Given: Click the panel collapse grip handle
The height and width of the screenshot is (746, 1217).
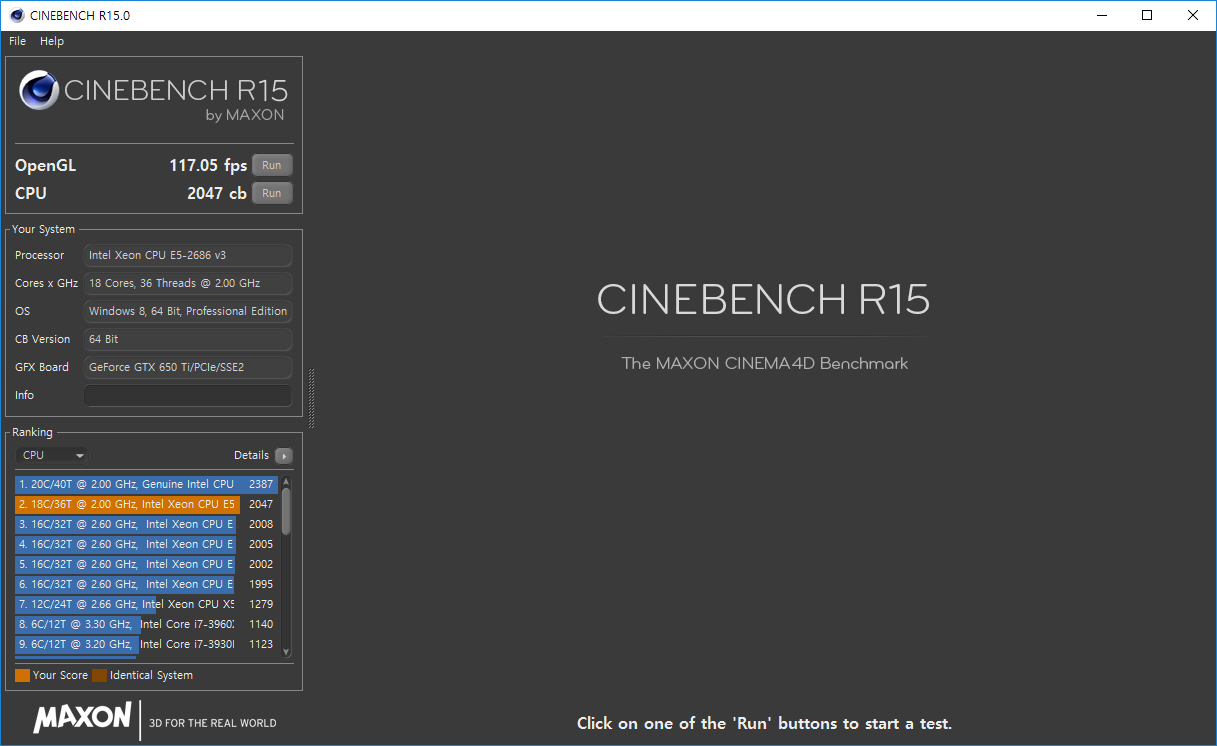Looking at the screenshot, I should point(312,398).
